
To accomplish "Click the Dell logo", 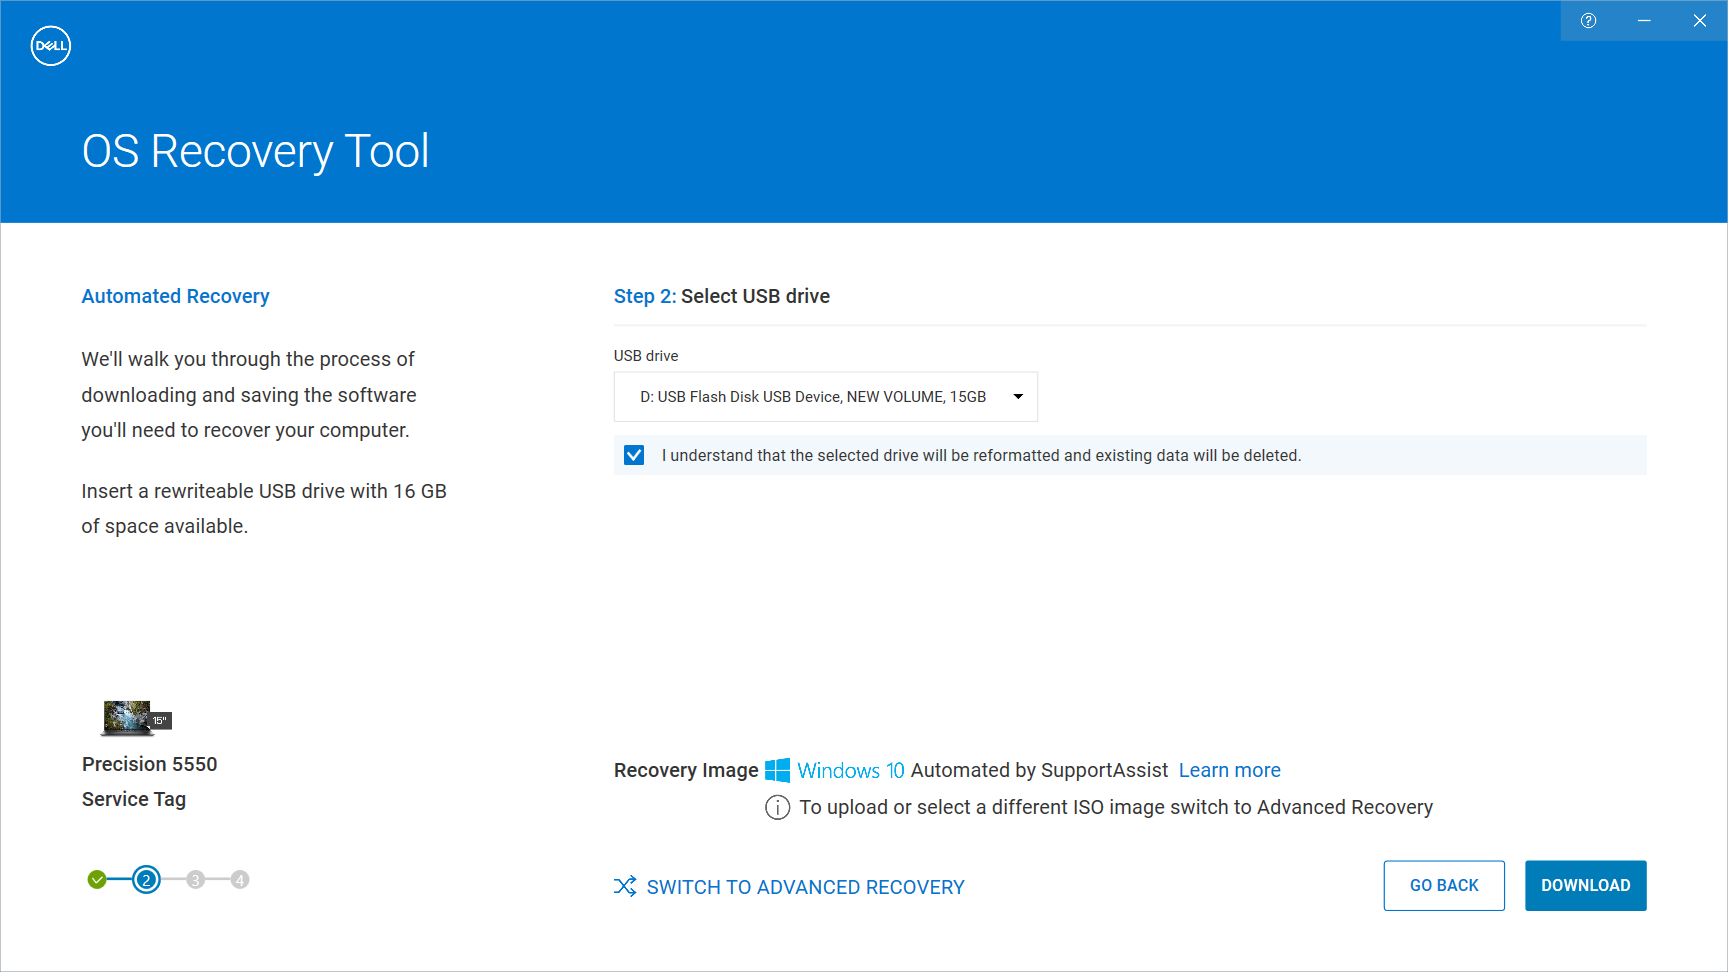I will click(x=50, y=45).
